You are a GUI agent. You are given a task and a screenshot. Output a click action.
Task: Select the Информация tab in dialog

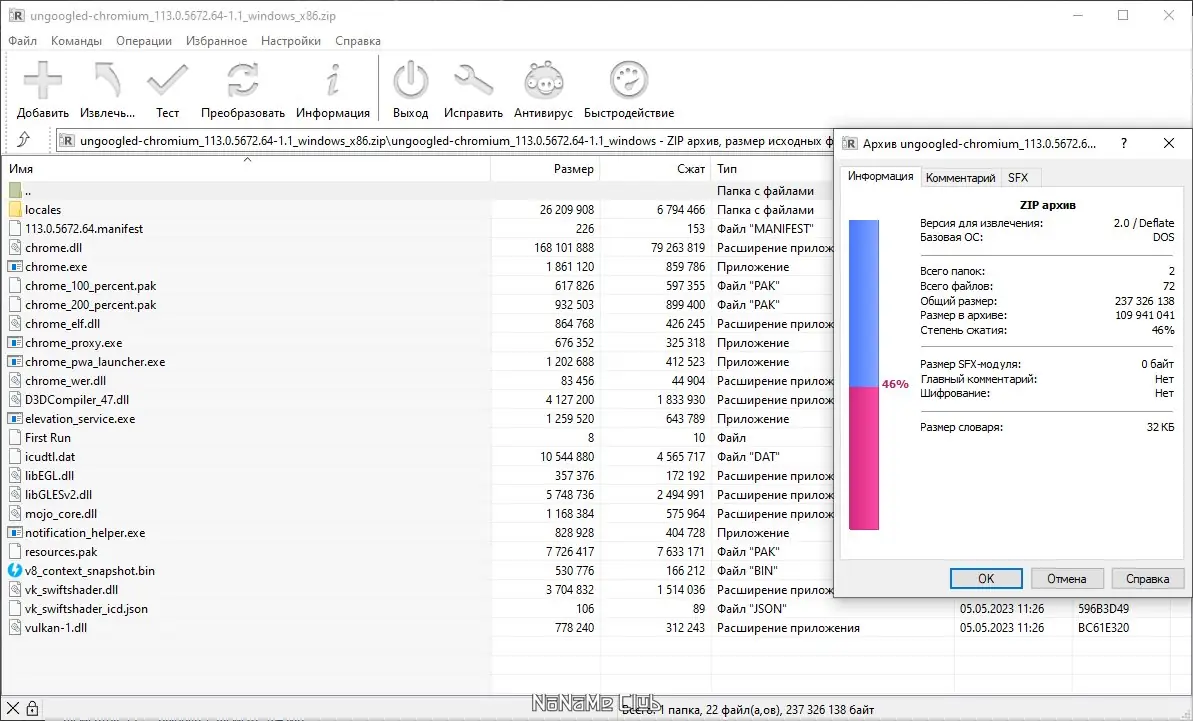(880, 176)
